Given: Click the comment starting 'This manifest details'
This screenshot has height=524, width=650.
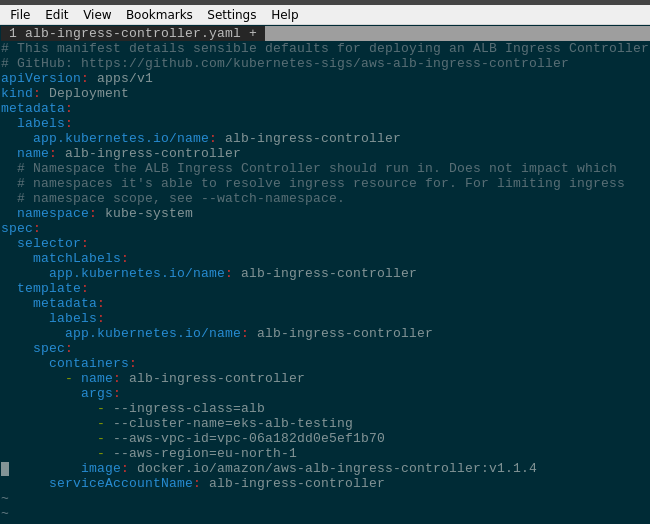Looking at the screenshot, I should 324,48.
